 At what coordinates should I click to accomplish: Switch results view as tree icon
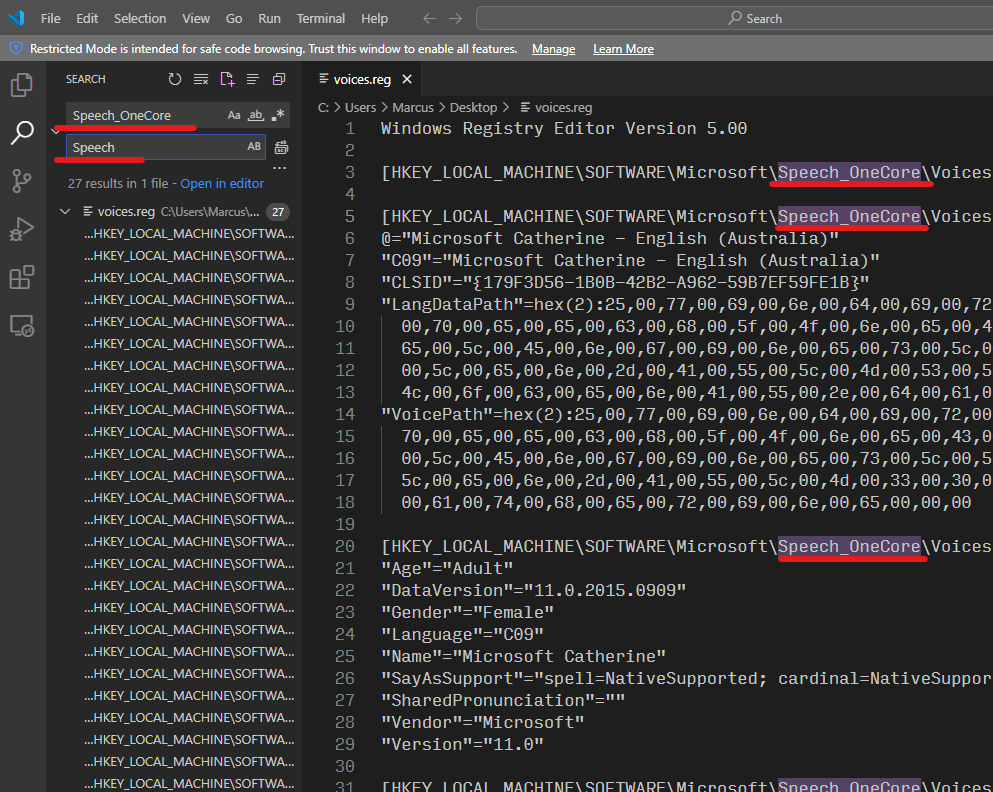[x=253, y=79]
